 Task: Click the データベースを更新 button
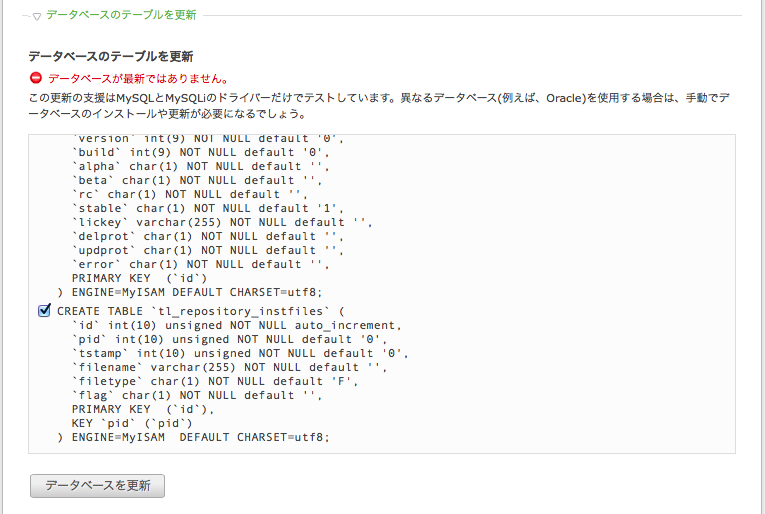point(98,486)
